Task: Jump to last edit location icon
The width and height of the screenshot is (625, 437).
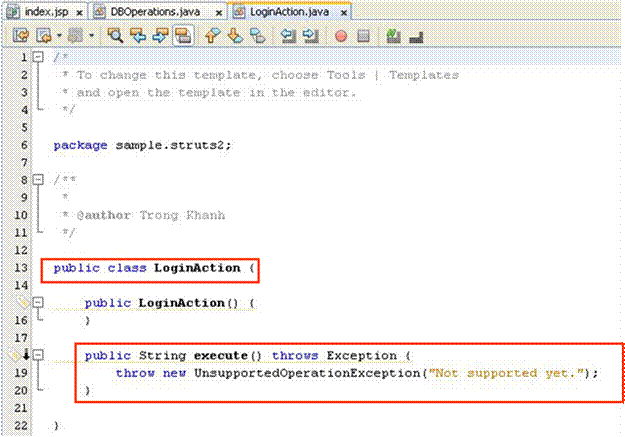Action: pos(21,36)
